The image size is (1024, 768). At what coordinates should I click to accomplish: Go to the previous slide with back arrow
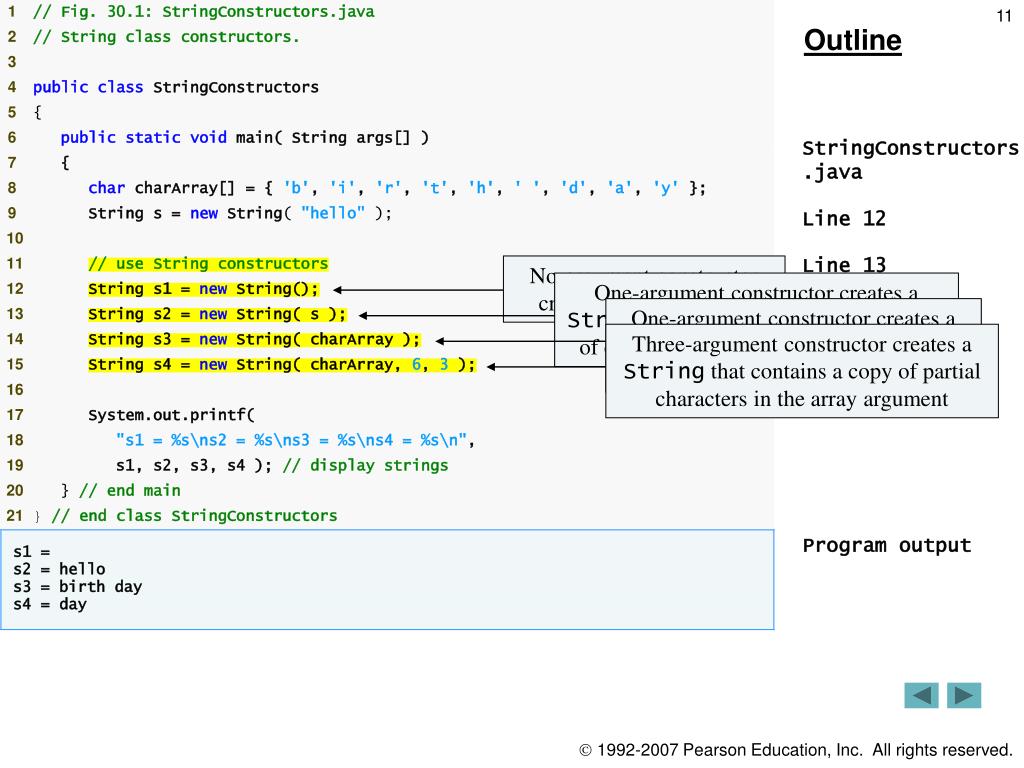coord(921,696)
